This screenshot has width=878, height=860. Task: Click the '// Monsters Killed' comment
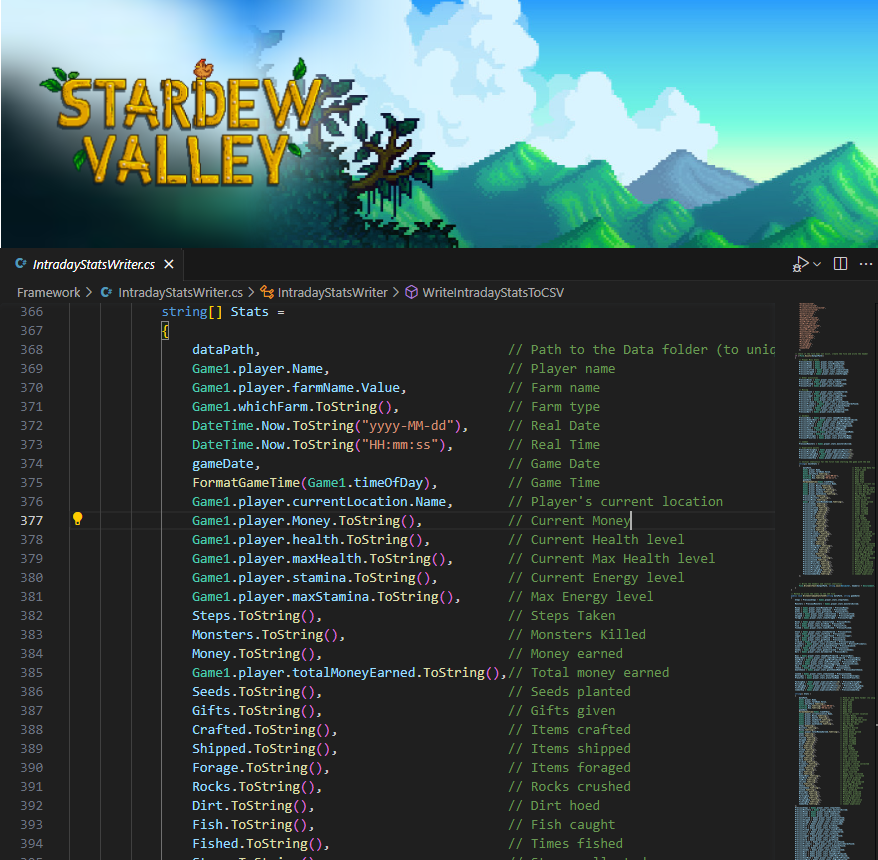click(x=577, y=635)
